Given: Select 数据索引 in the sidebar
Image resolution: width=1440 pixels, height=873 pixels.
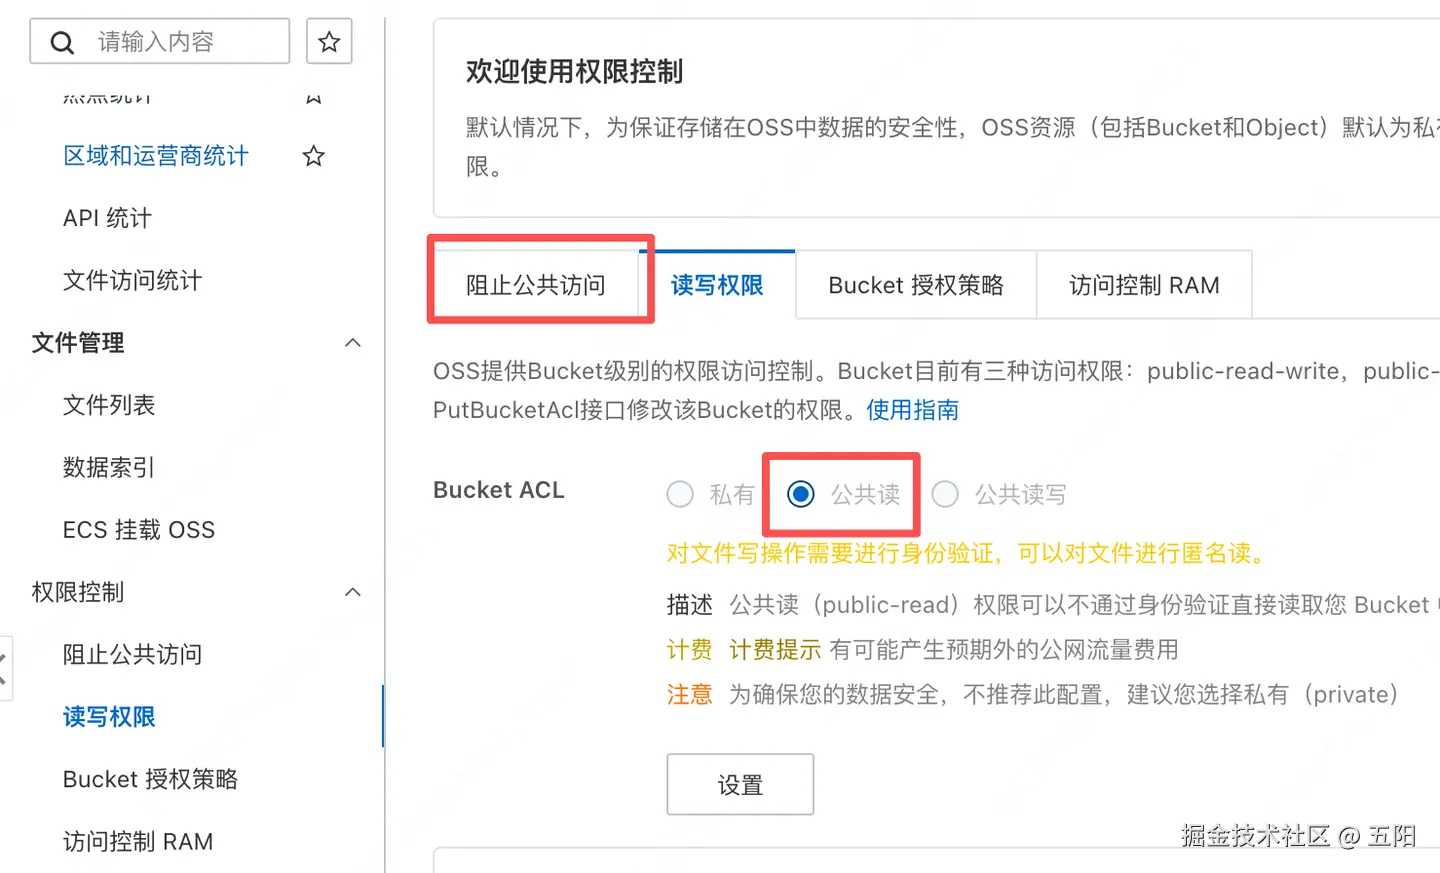Looking at the screenshot, I should click(109, 467).
